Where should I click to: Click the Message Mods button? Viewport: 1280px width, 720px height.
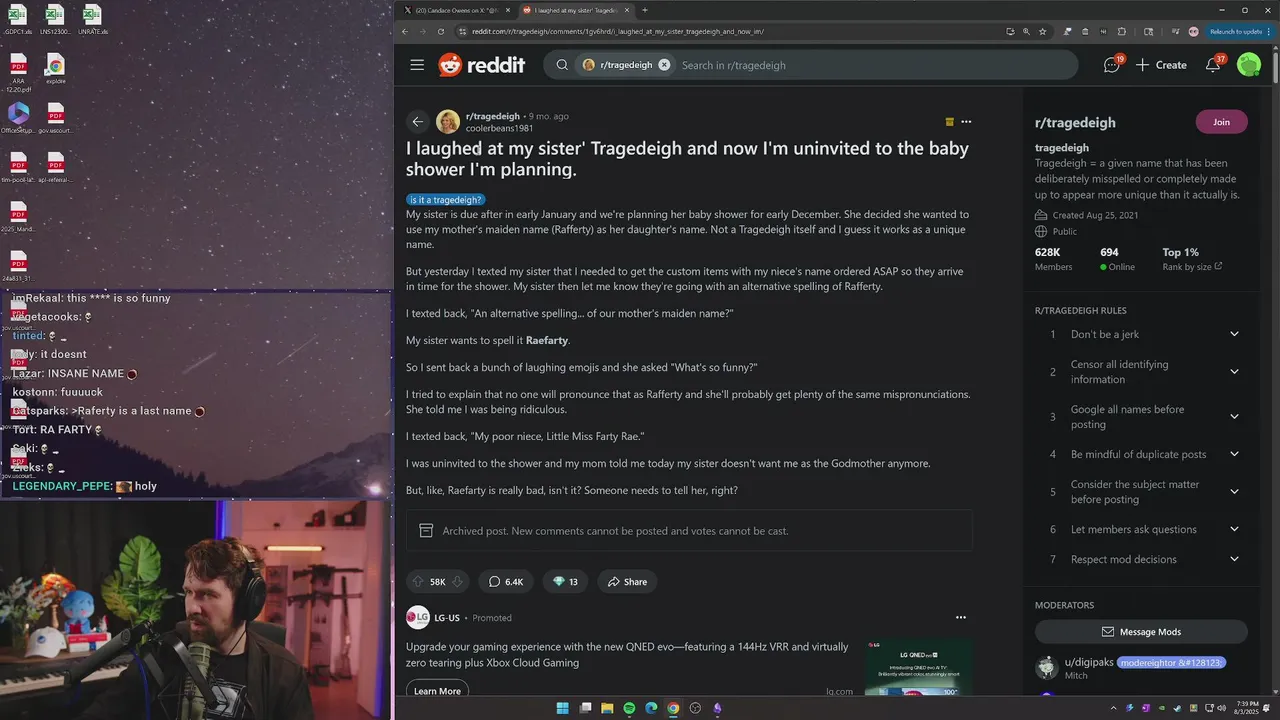[x=1141, y=632]
